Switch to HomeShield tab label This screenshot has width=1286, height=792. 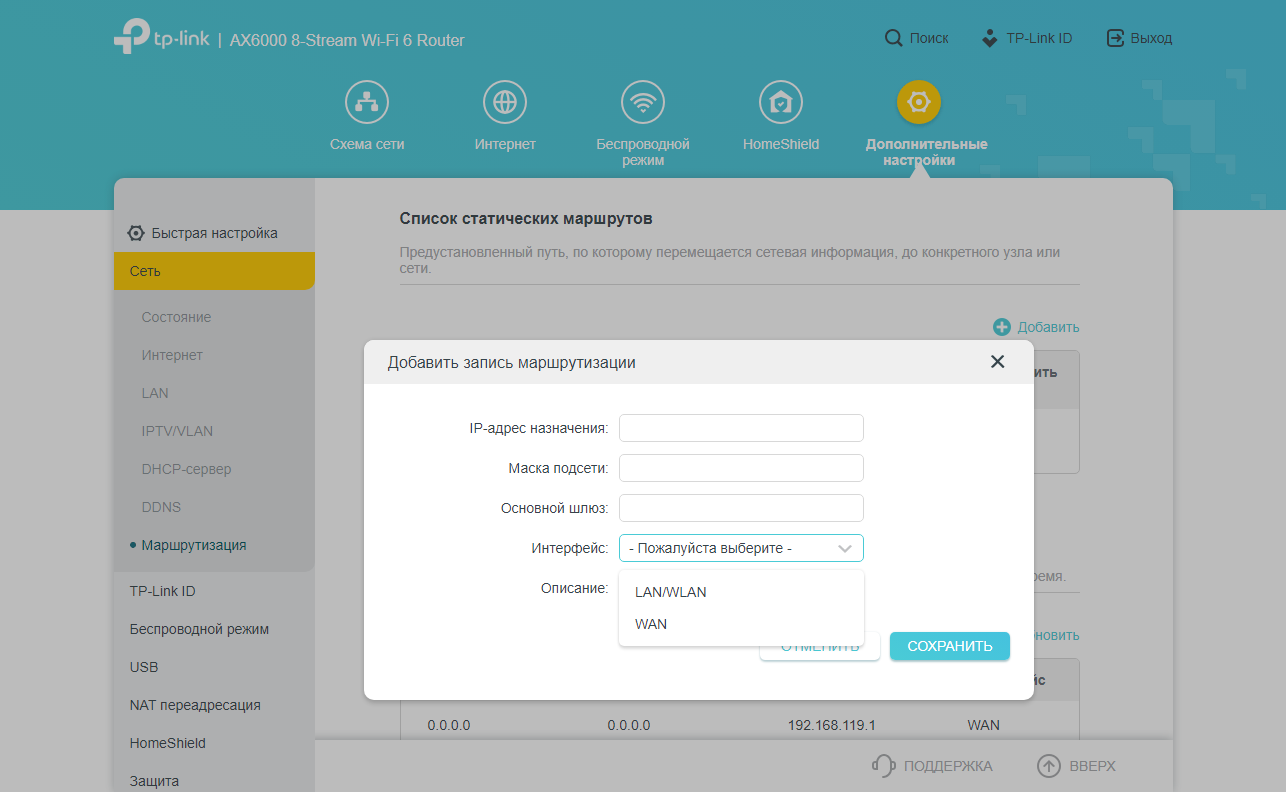[781, 144]
